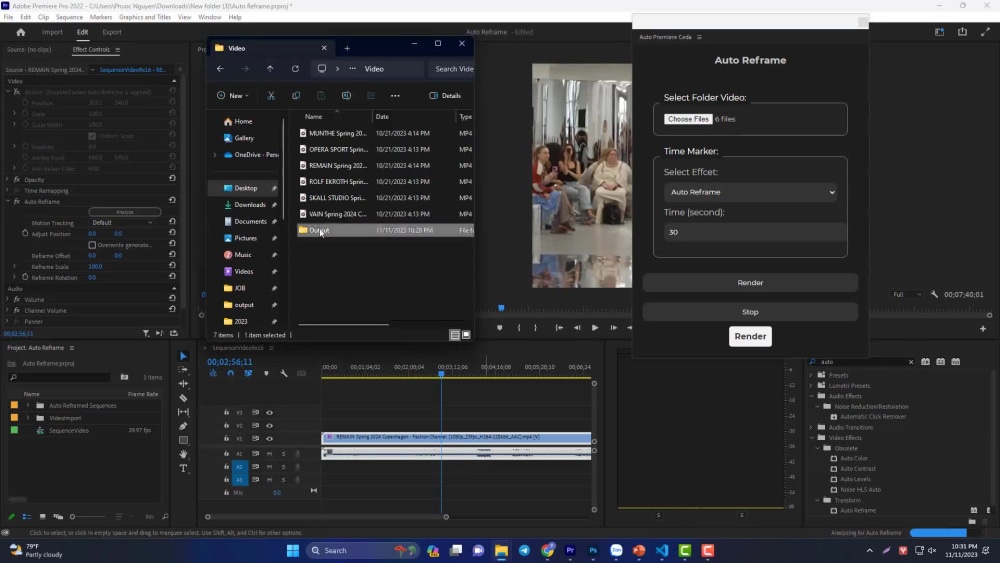Screen dimensions: 1000x563
Task: Click Copy icon in File Explorer toolbar
Action: (x=296, y=96)
